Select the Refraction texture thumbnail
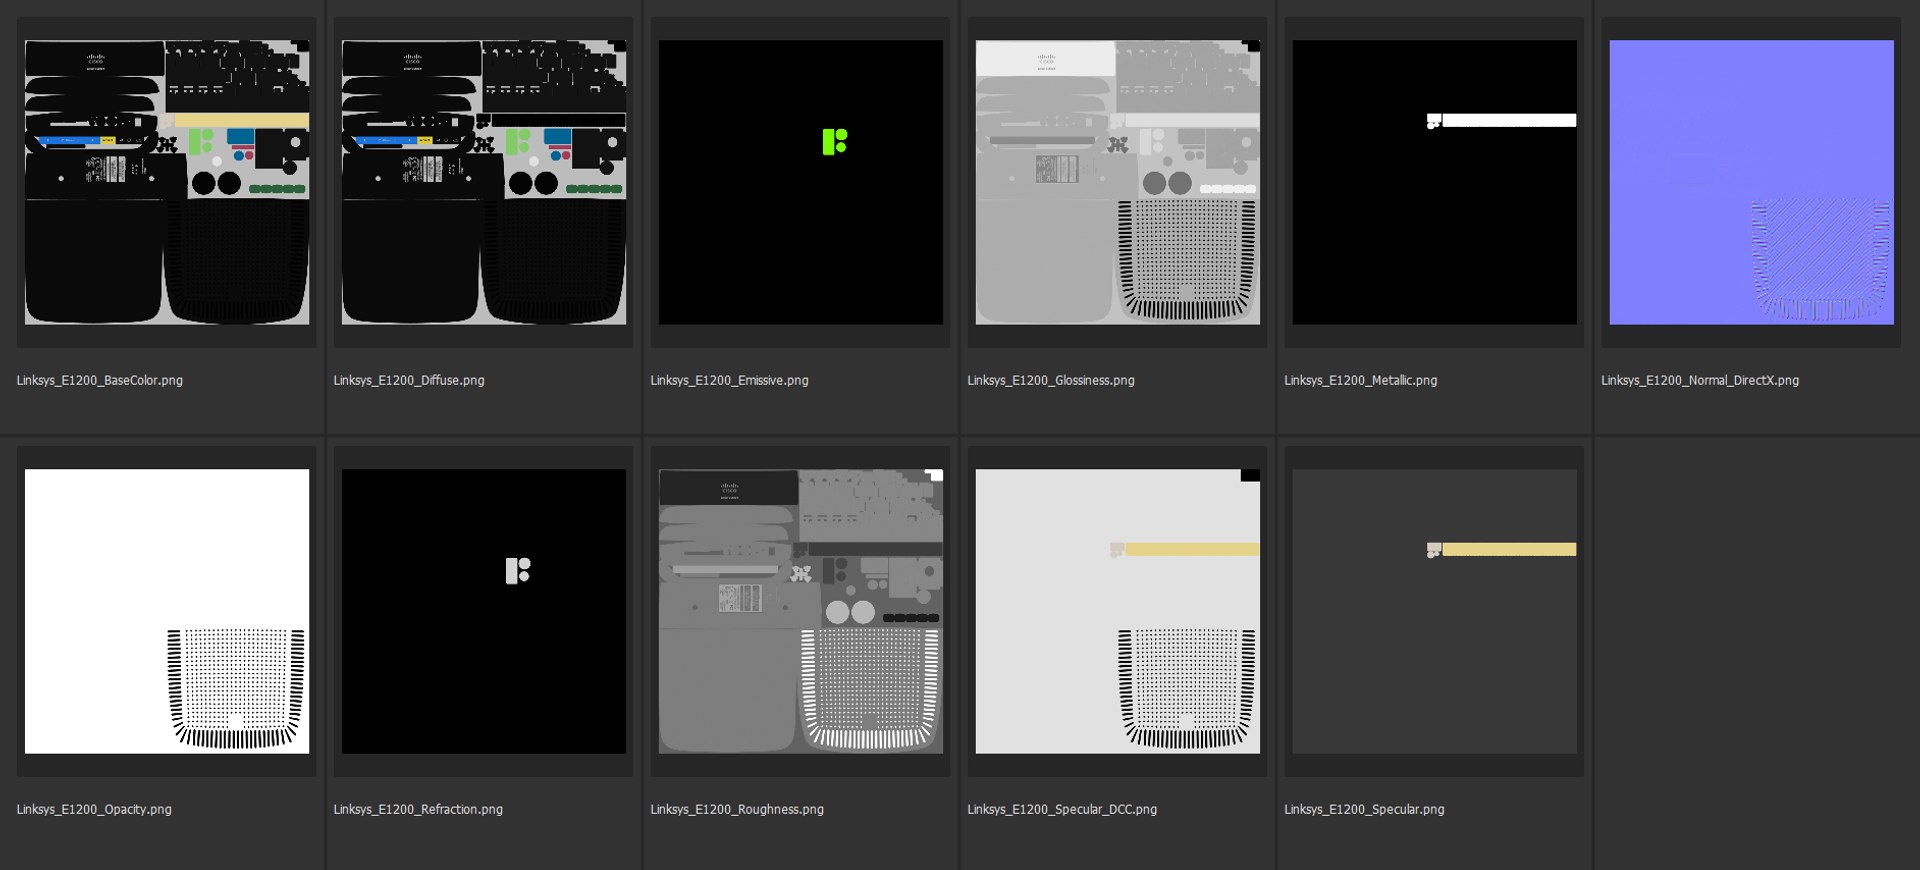The image size is (1920, 870). (484, 611)
